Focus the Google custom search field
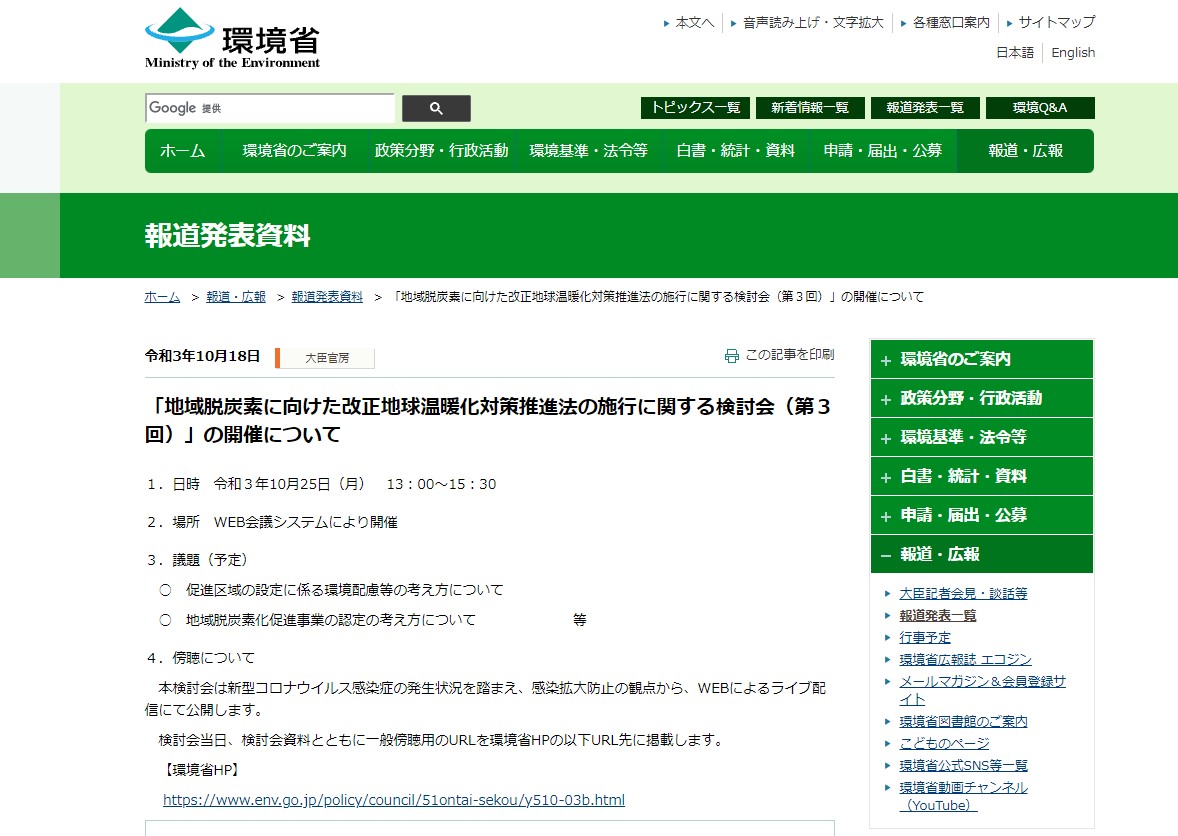Screen dimensions: 1178x836 click(270, 108)
